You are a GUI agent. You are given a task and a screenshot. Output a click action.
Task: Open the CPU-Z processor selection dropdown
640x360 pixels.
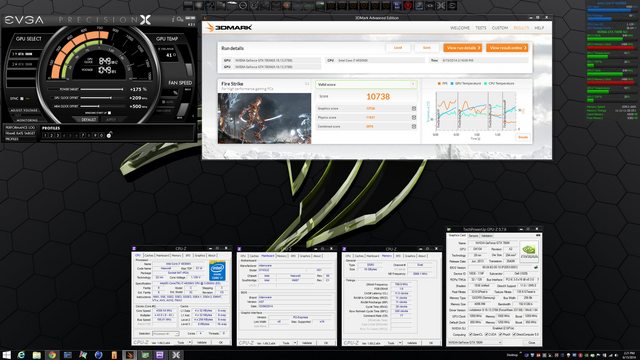pyautogui.click(x=165, y=334)
